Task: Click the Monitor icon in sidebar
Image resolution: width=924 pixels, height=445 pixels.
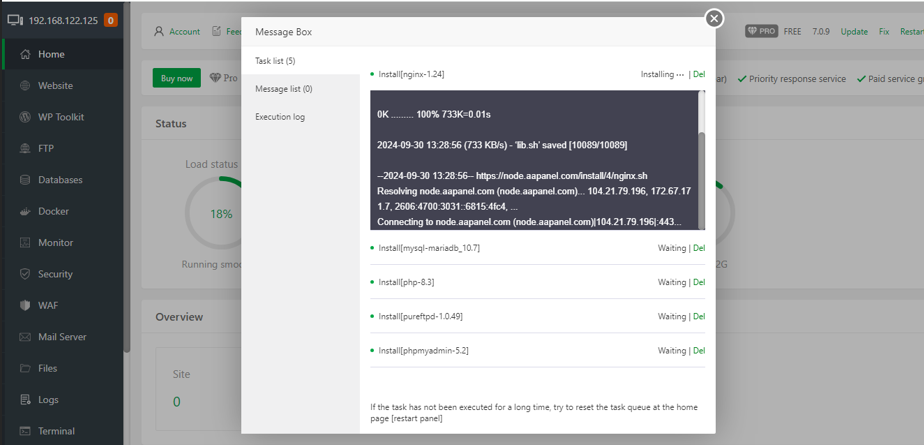Action: click(25, 242)
